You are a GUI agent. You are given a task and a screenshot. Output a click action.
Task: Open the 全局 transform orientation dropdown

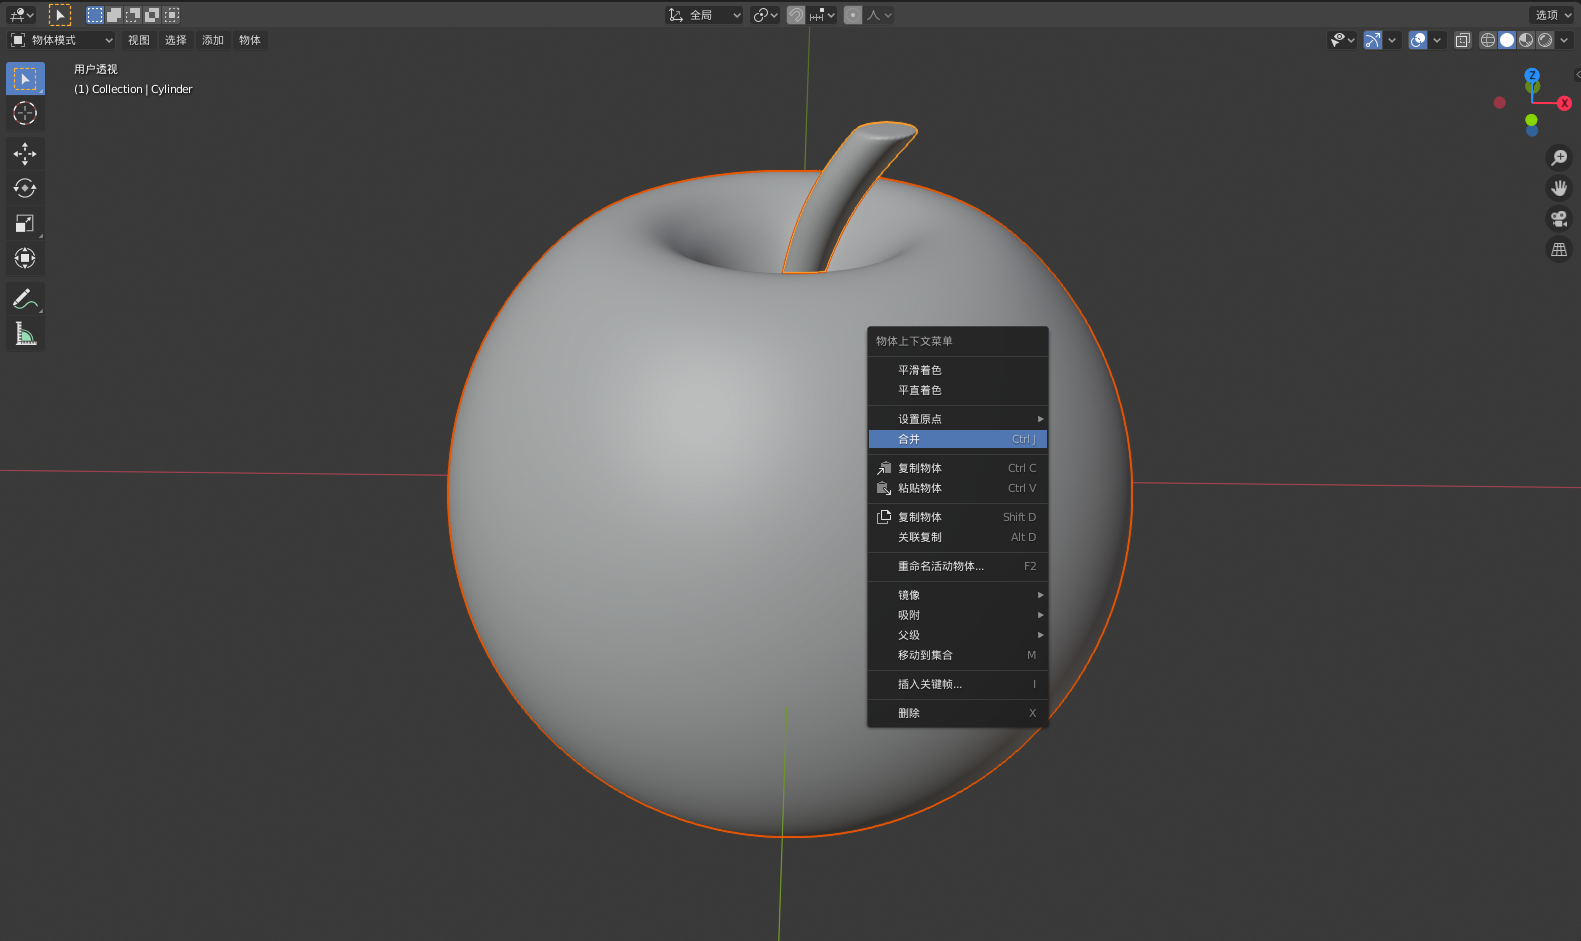coord(704,15)
